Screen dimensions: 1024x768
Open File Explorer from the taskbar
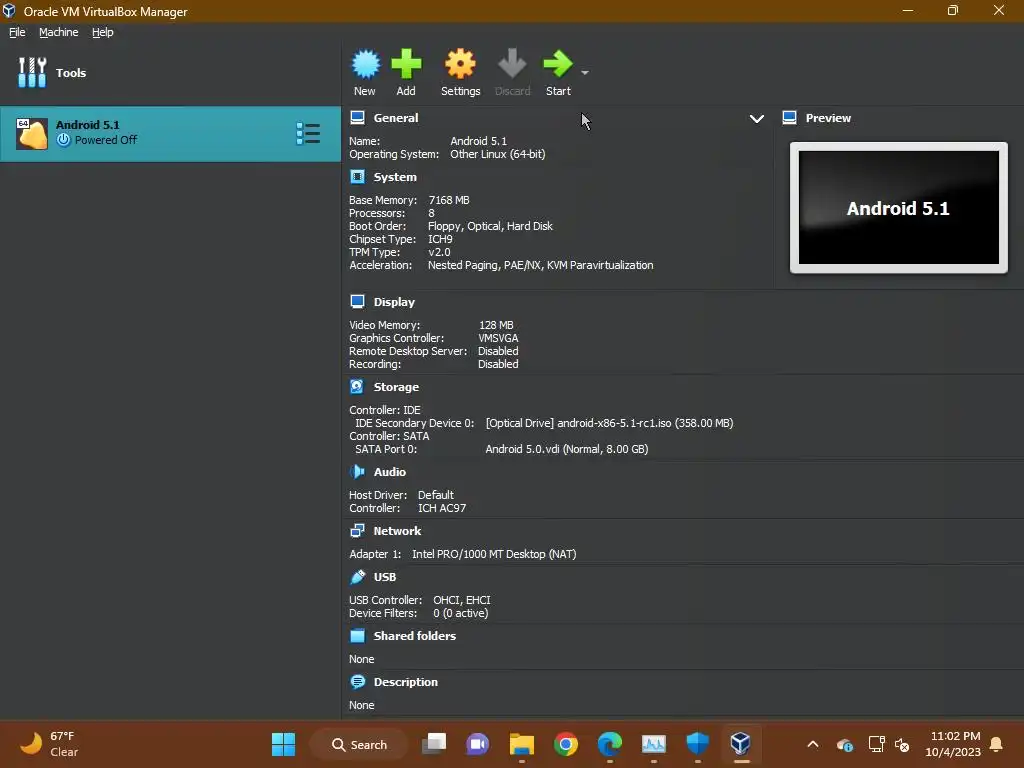[522, 744]
